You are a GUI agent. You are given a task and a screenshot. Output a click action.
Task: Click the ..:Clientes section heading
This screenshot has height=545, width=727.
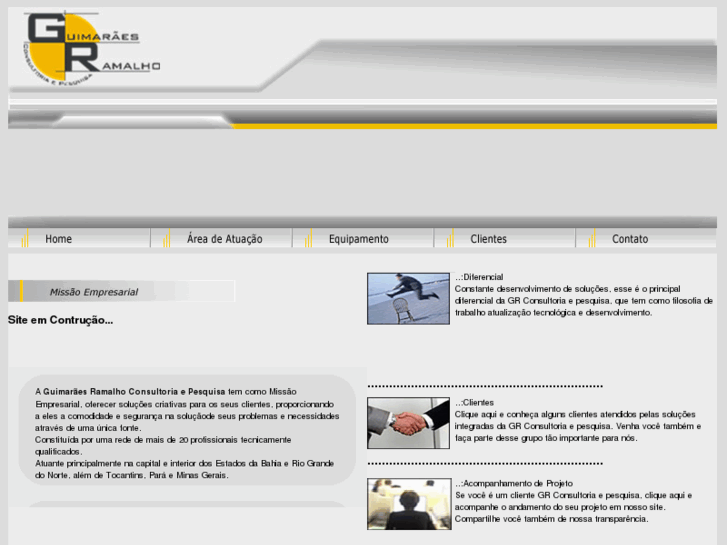point(474,402)
